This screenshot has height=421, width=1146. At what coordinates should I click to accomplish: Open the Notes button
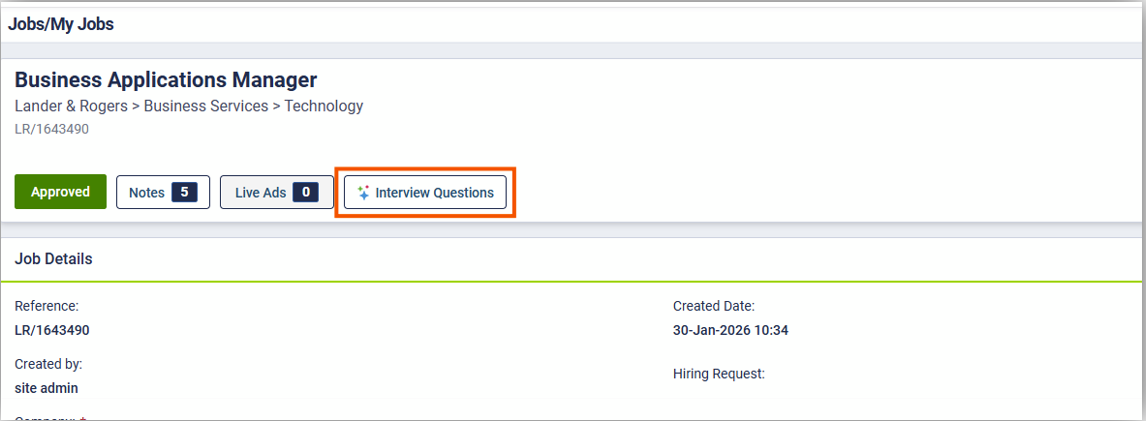[147, 192]
